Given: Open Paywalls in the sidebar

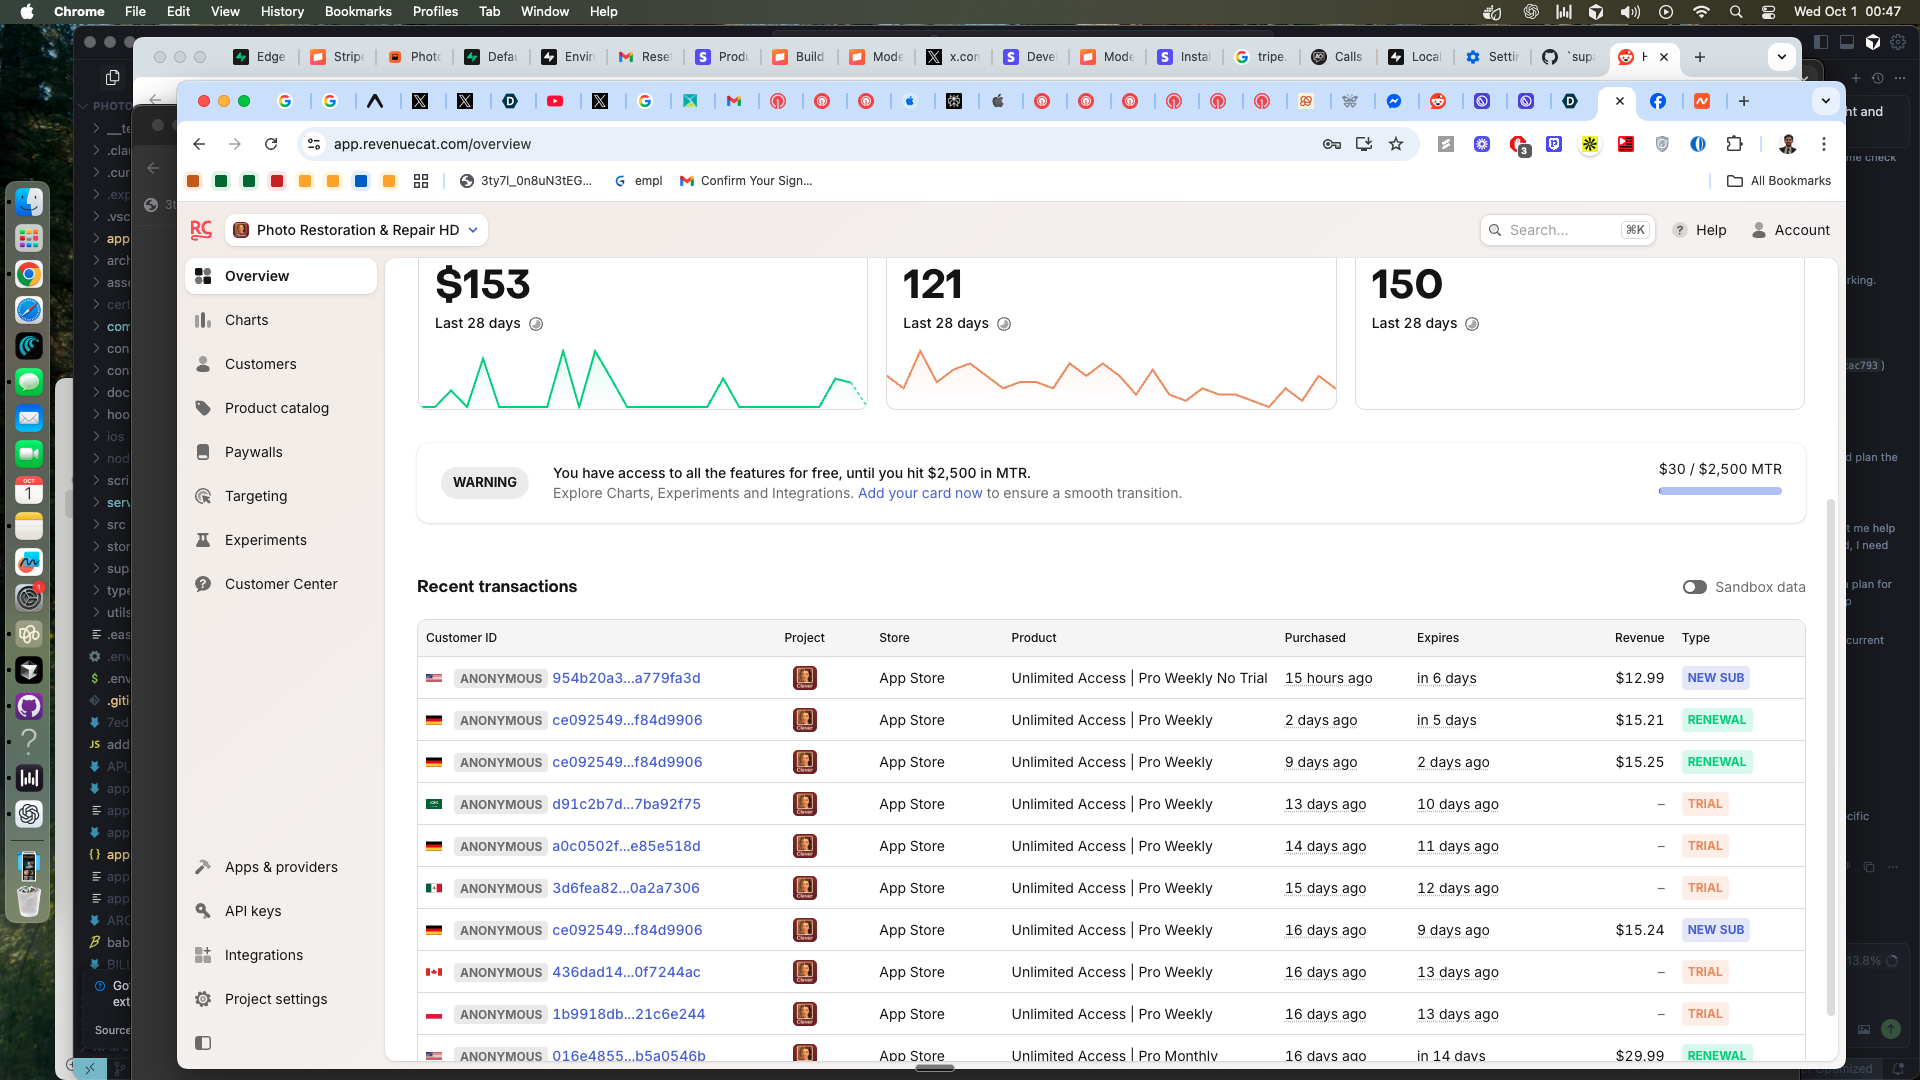Looking at the screenshot, I should pos(253,452).
